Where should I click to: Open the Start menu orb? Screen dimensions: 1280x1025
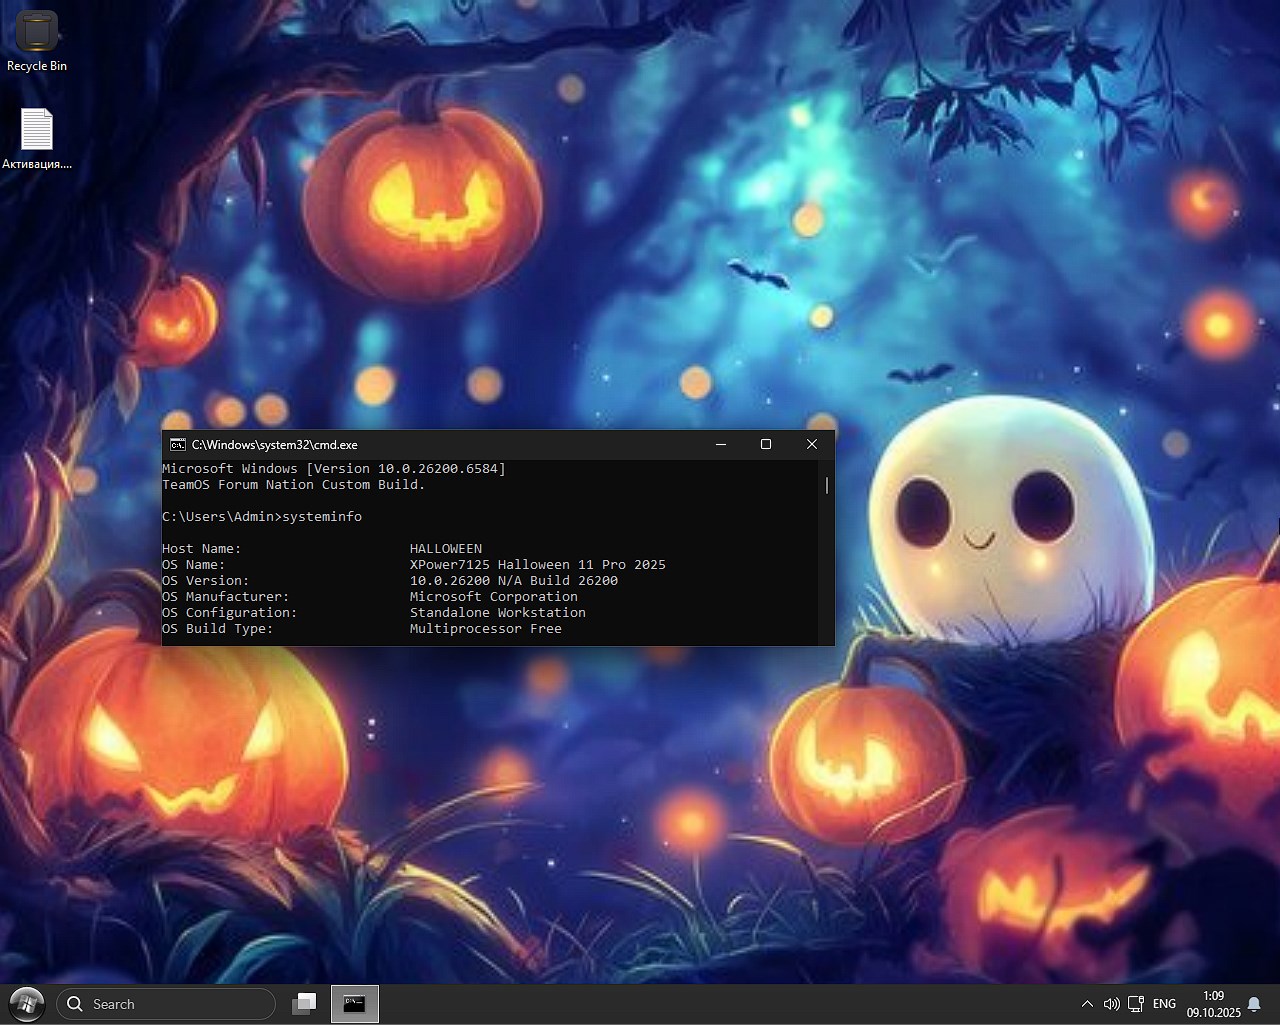26,1004
